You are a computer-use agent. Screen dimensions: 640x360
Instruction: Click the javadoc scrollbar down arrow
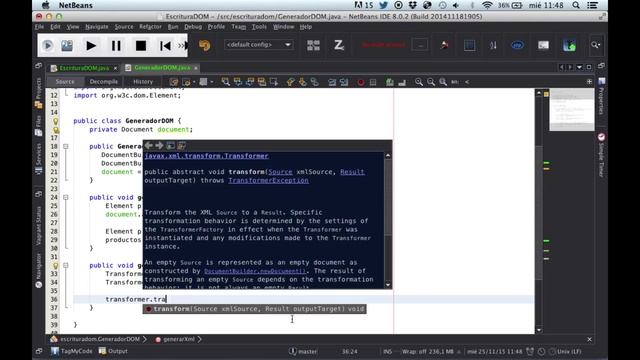point(388,285)
